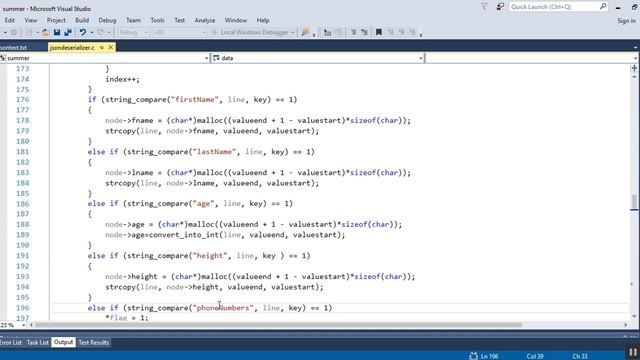Viewport: 640px width, 360px height.
Task: Click the split editor icon above vertical scrollbar
Action: point(634,68)
